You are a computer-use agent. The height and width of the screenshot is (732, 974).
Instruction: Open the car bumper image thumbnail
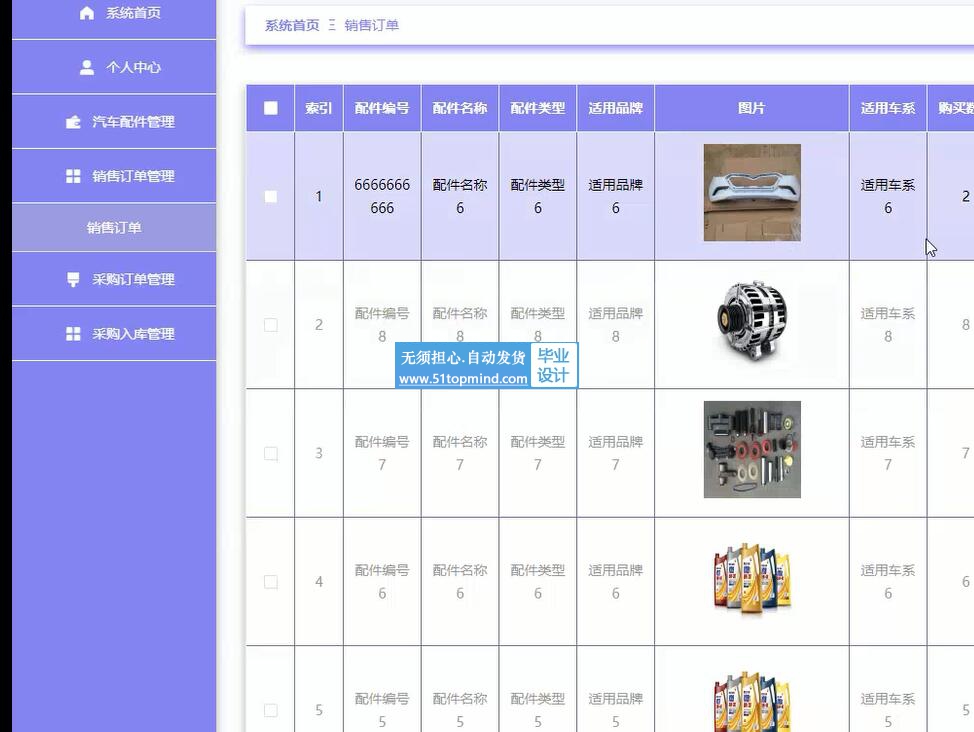[x=752, y=193]
